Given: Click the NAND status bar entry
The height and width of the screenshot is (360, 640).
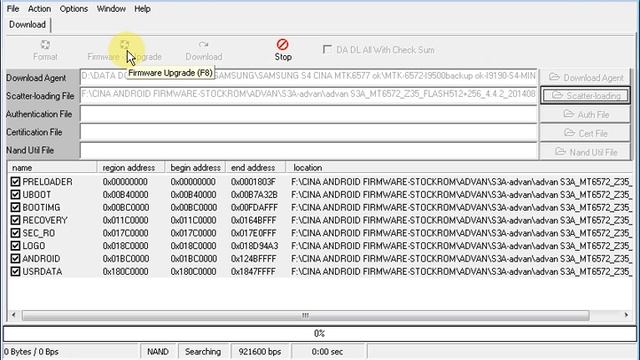Looking at the screenshot, I should coord(158,351).
